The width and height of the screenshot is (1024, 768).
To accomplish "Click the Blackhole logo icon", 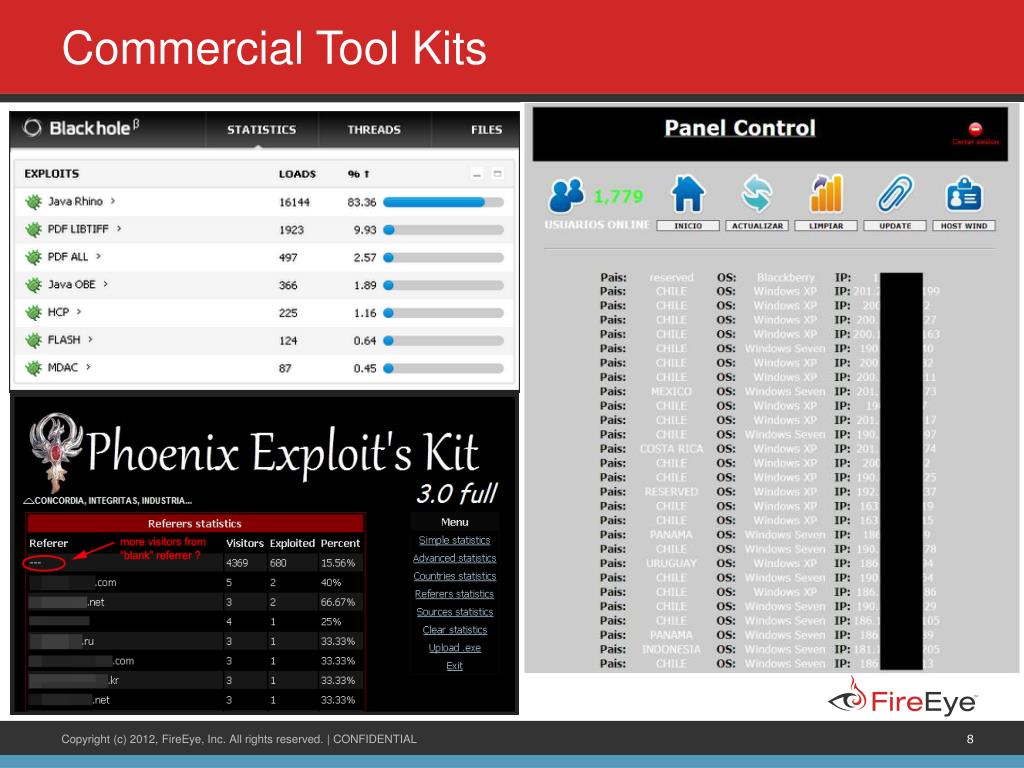I will (32, 127).
